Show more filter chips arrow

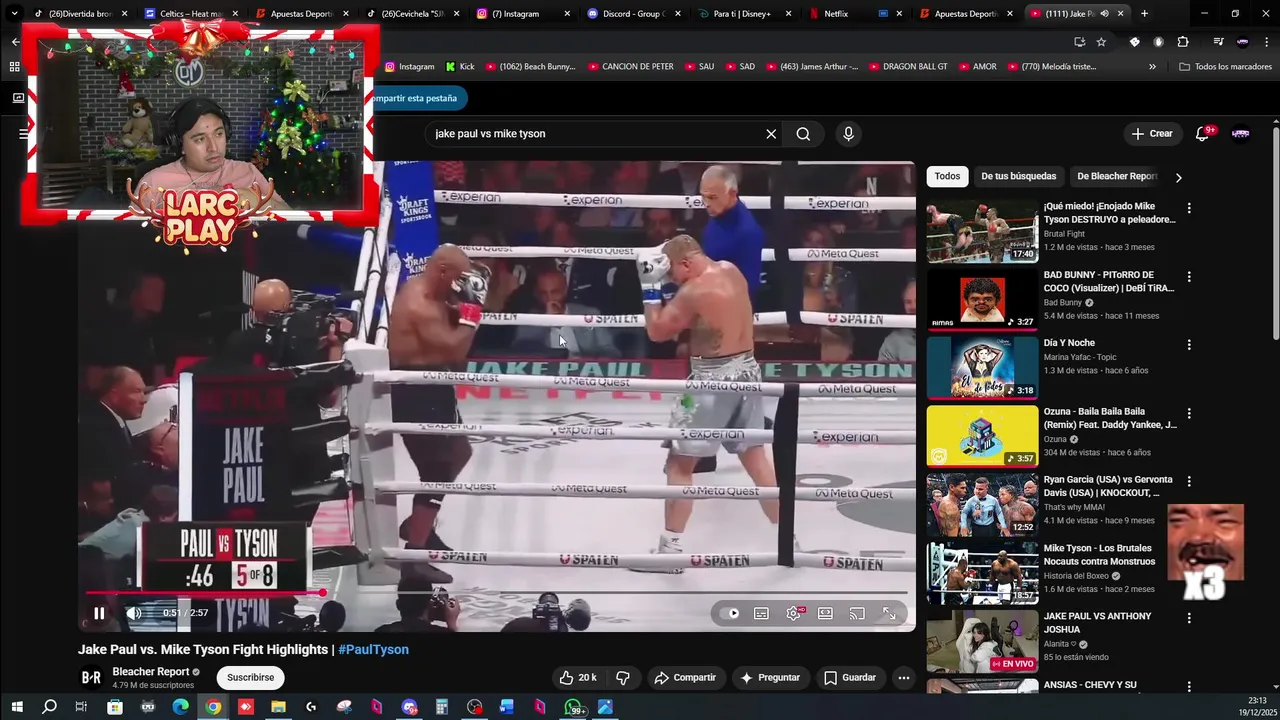pos(1178,177)
